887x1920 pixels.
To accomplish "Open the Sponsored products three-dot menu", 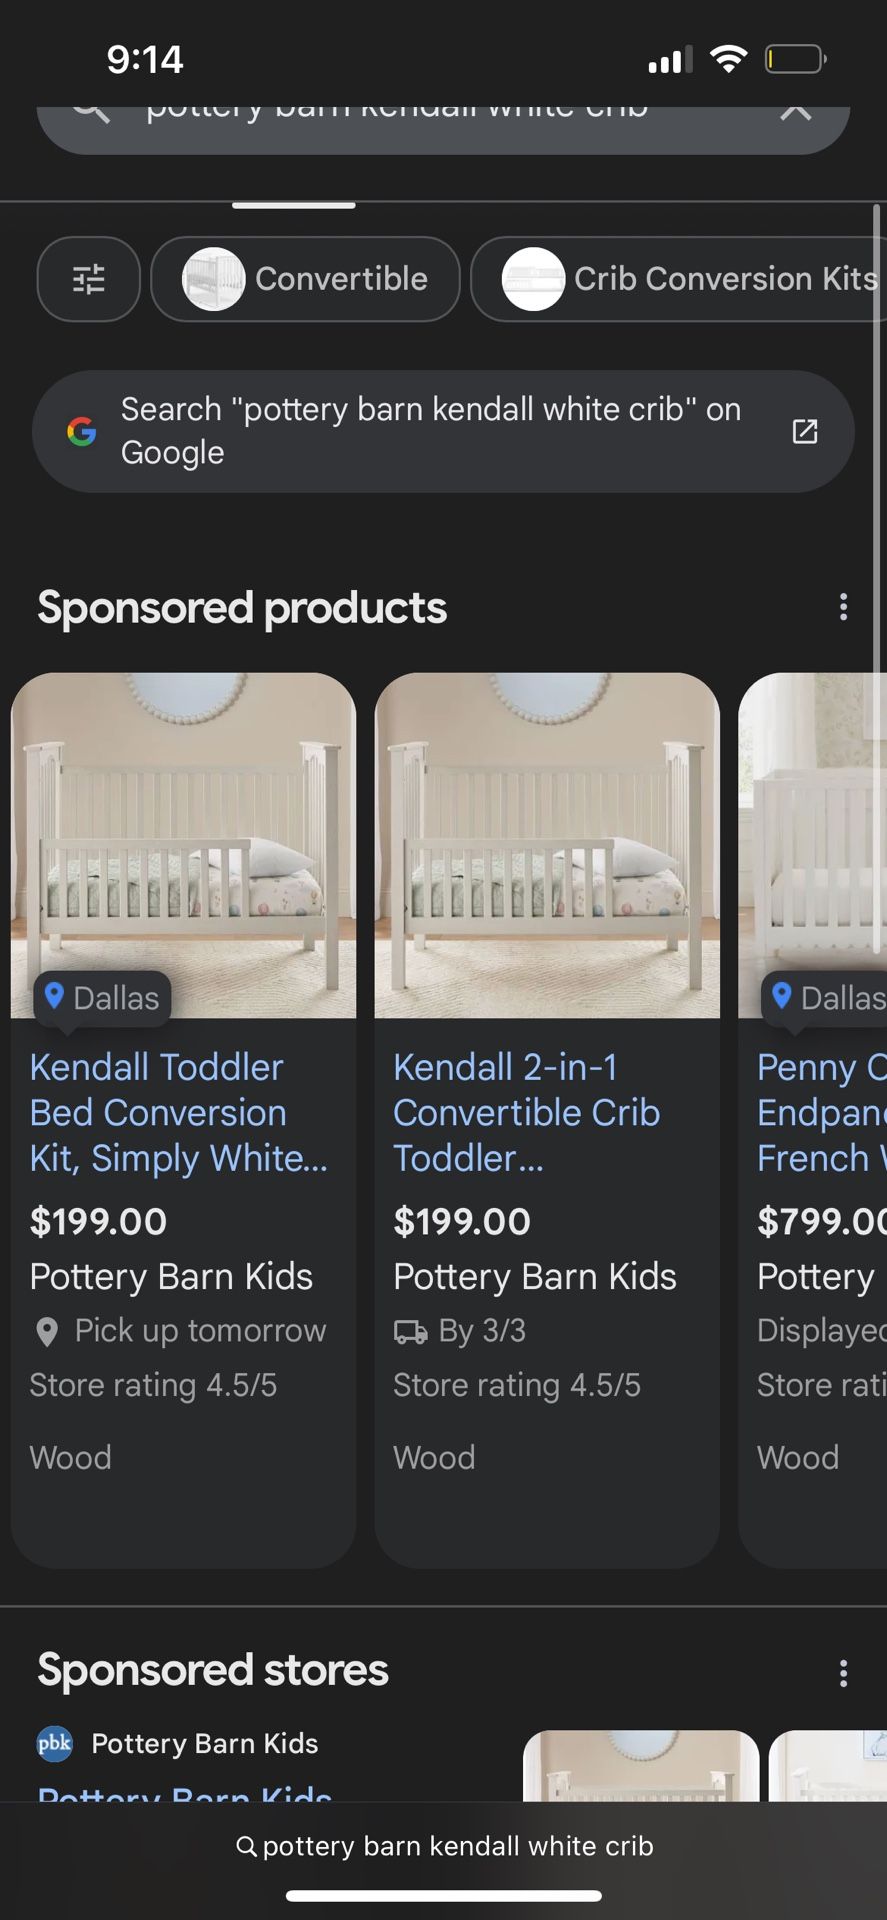I will 843,607.
